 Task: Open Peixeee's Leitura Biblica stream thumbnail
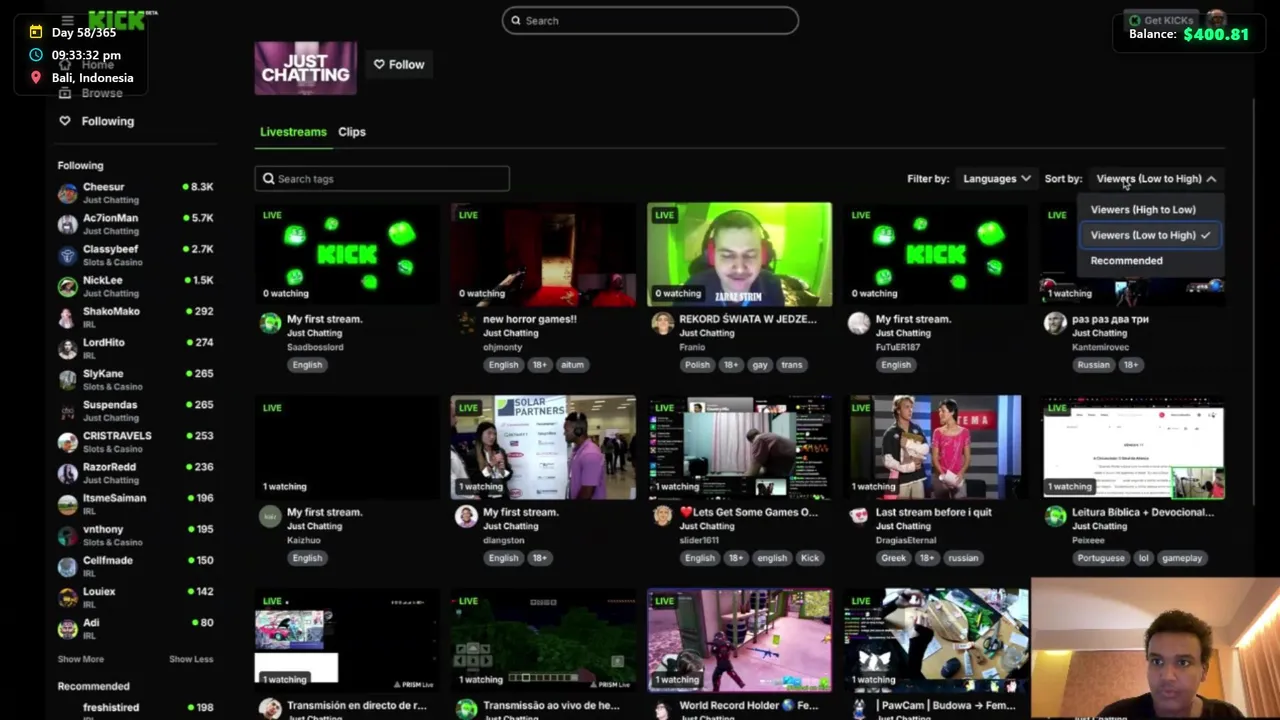tap(1133, 447)
